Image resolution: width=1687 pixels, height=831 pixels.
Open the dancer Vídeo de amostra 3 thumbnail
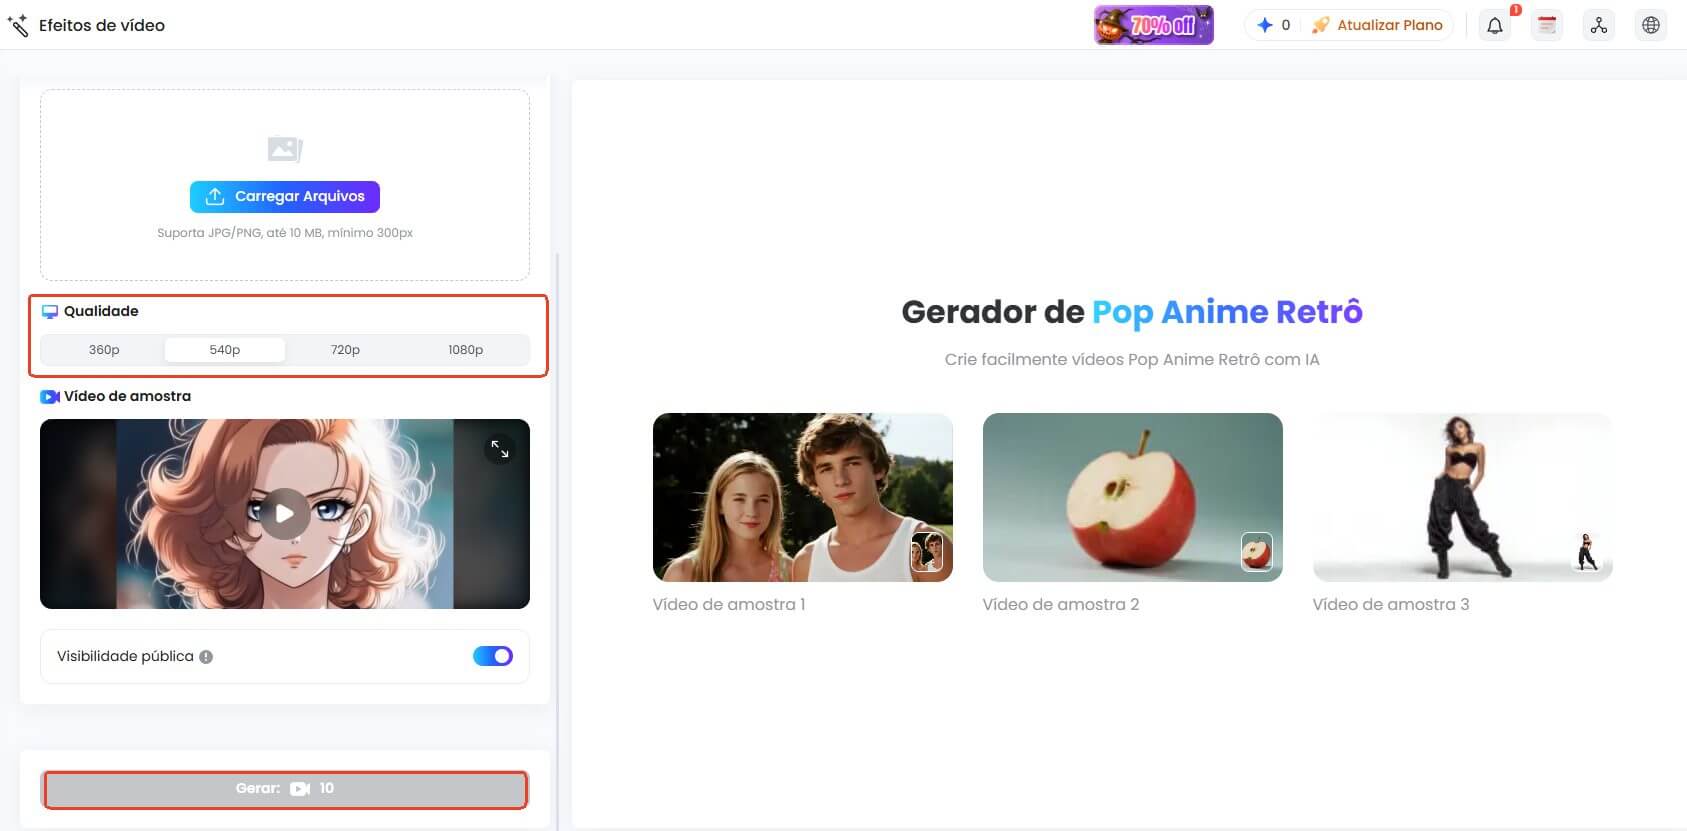[1463, 497]
